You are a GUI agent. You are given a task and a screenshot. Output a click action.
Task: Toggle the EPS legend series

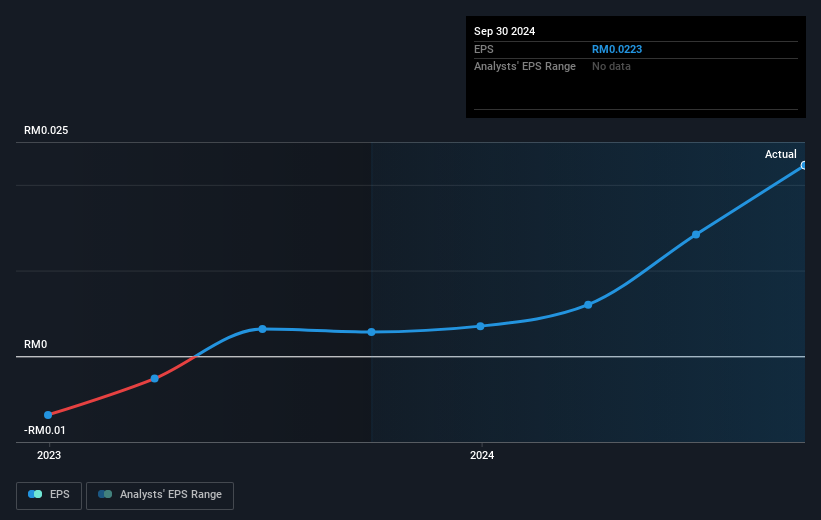coord(49,495)
